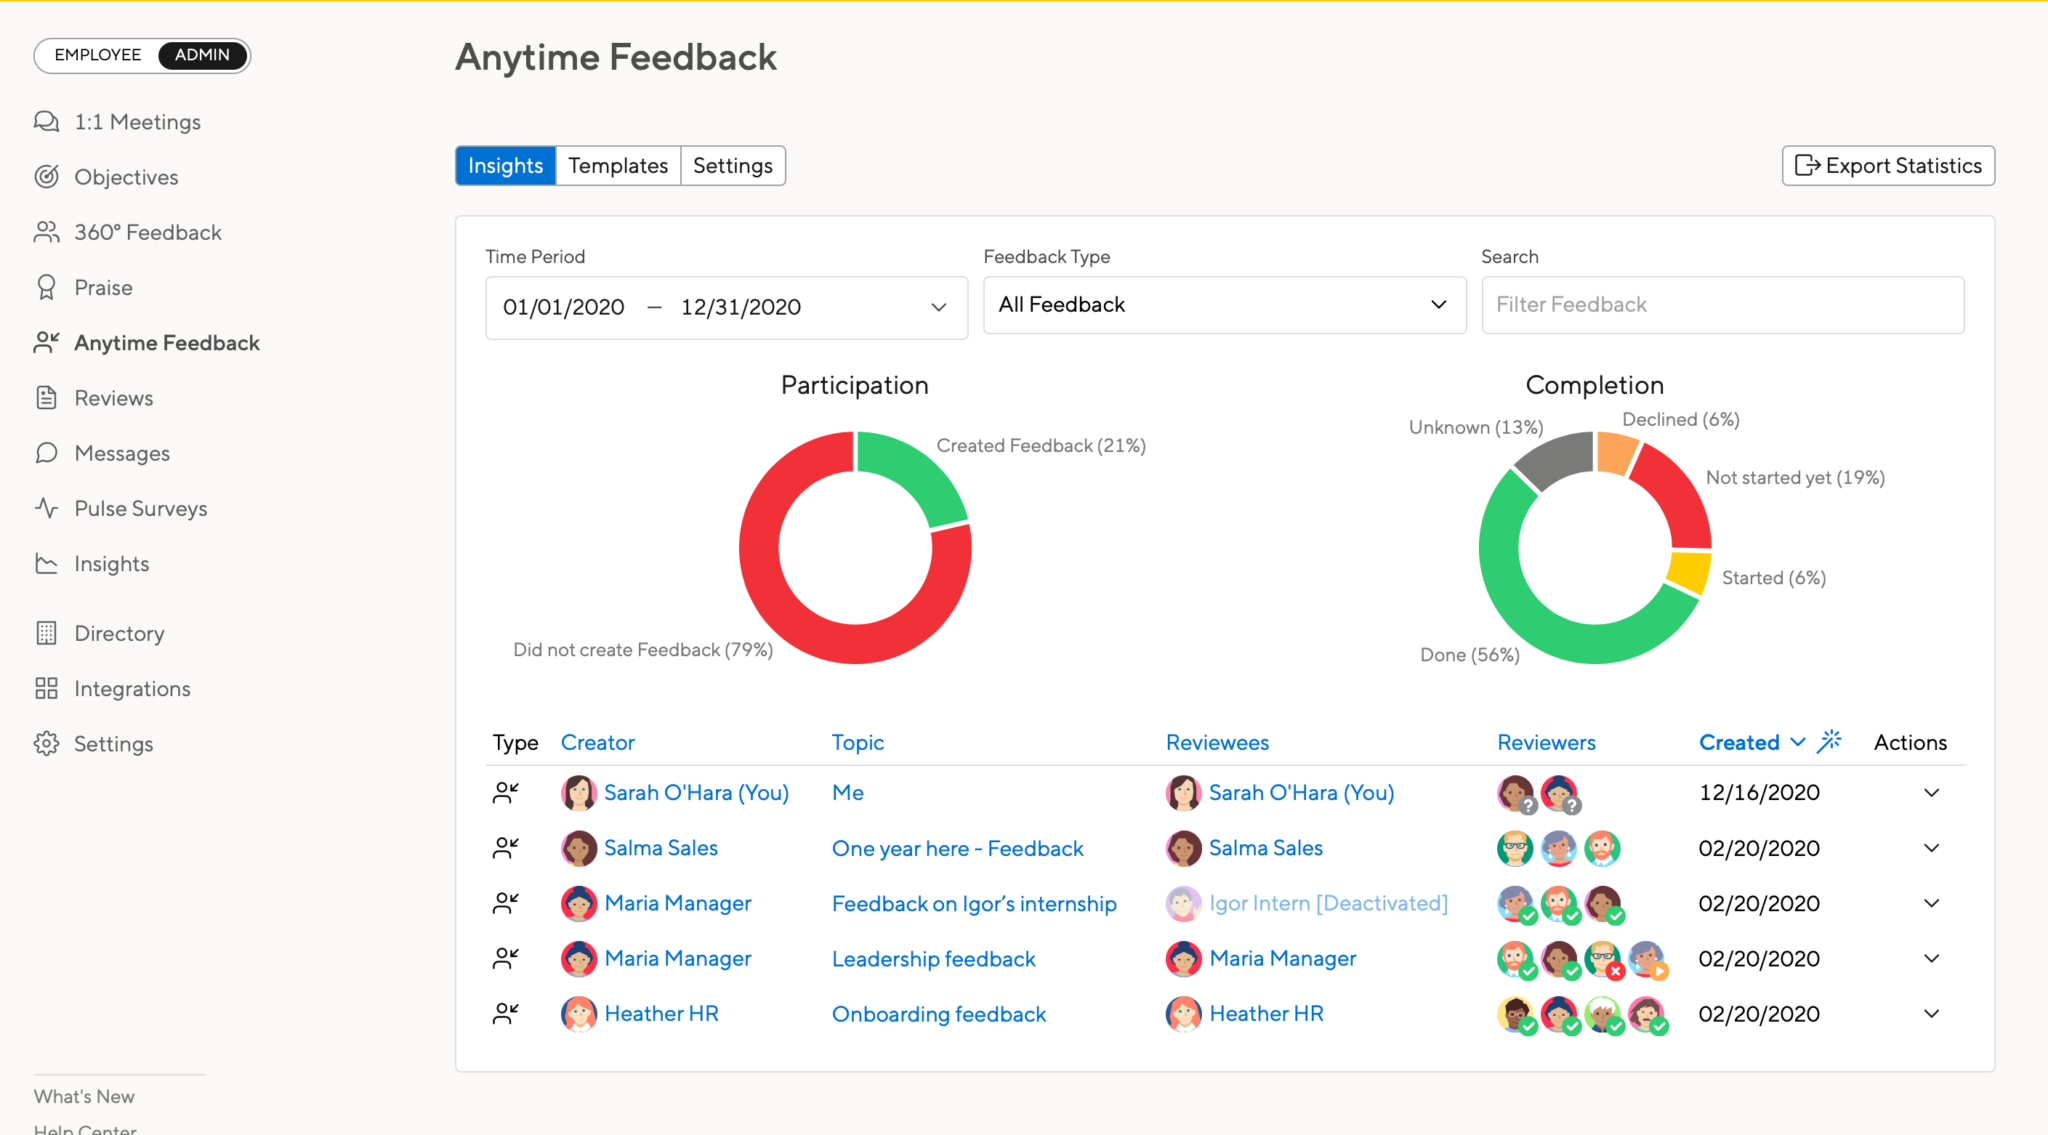Switch to the Settings tab
2048x1135 pixels.
coord(732,165)
